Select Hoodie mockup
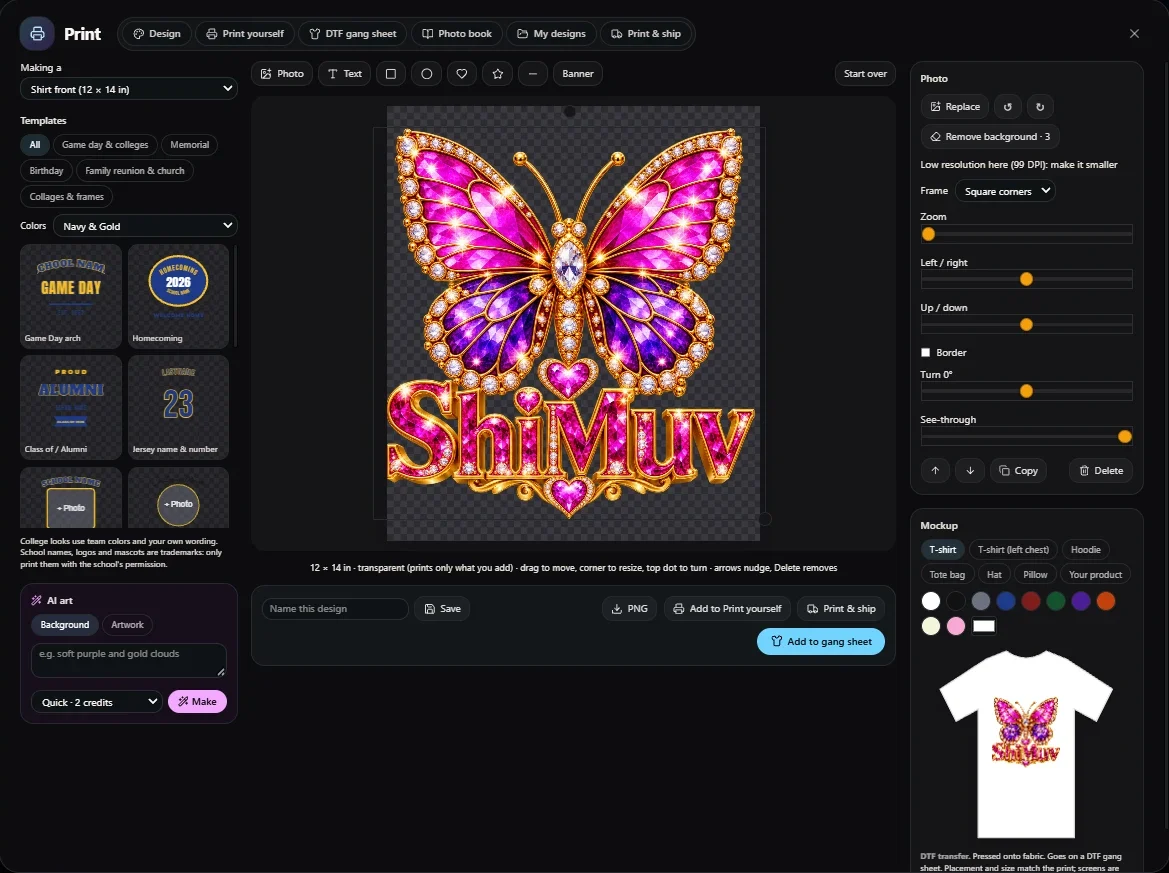 [1086, 549]
